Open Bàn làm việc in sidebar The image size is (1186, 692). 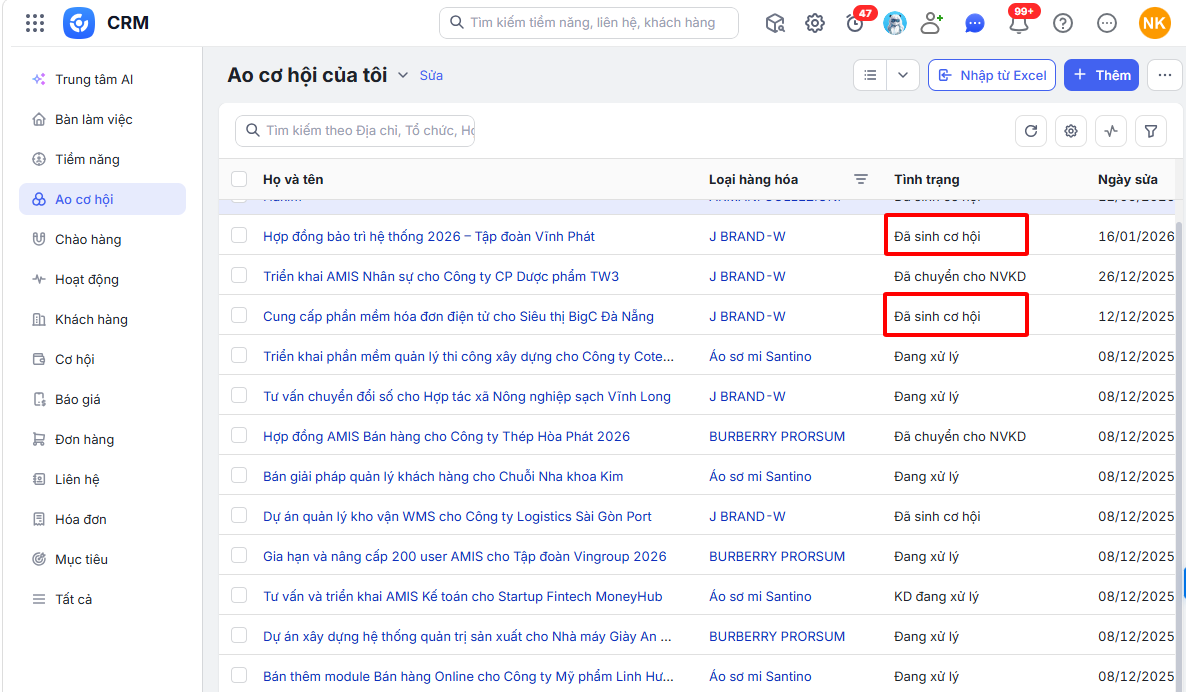click(x=102, y=119)
